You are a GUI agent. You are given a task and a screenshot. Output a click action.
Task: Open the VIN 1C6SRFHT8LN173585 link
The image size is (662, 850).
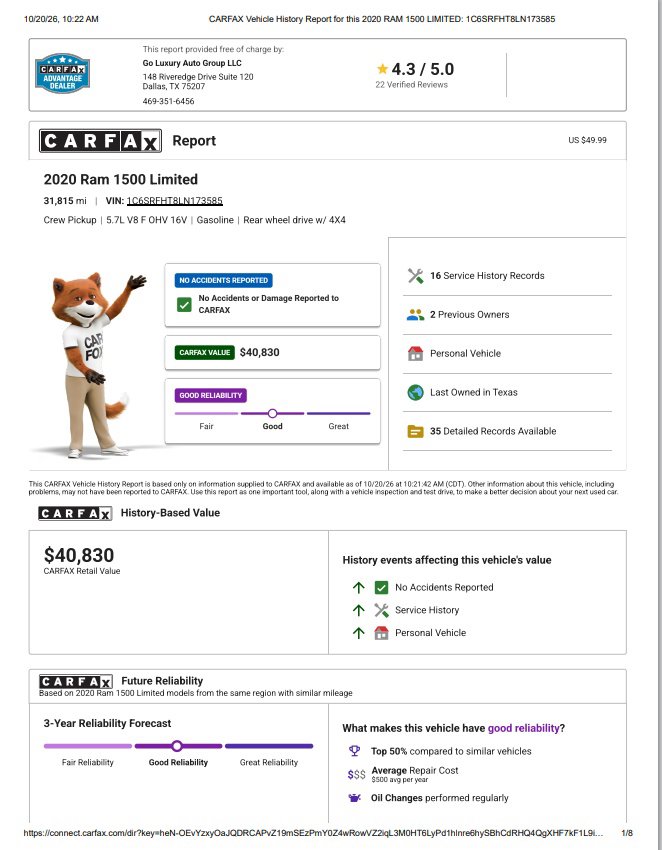point(175,201)
